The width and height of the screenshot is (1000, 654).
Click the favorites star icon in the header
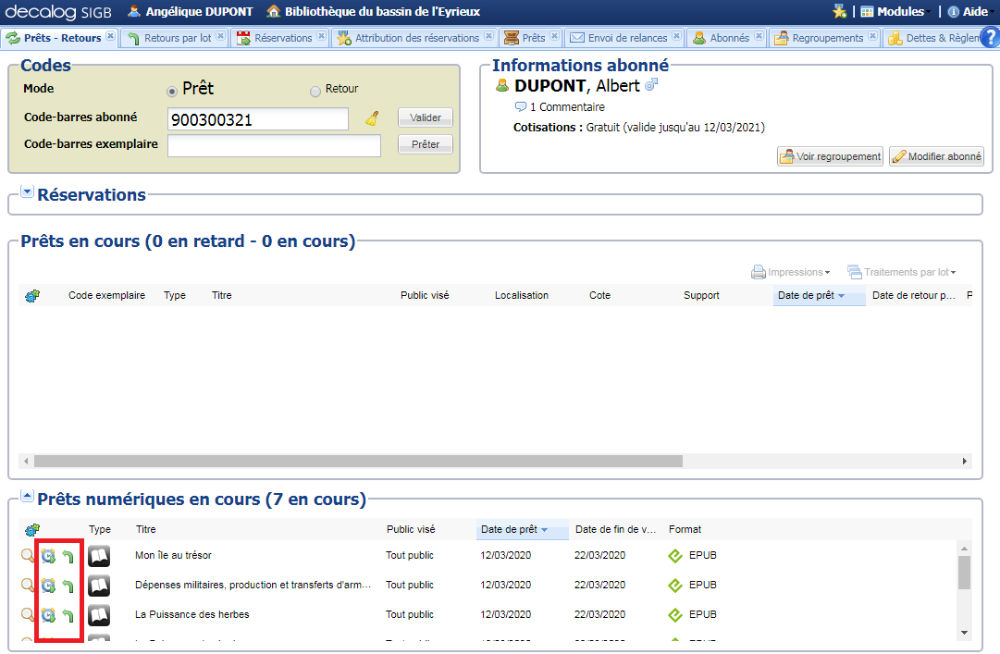click(x=839, y=12)
